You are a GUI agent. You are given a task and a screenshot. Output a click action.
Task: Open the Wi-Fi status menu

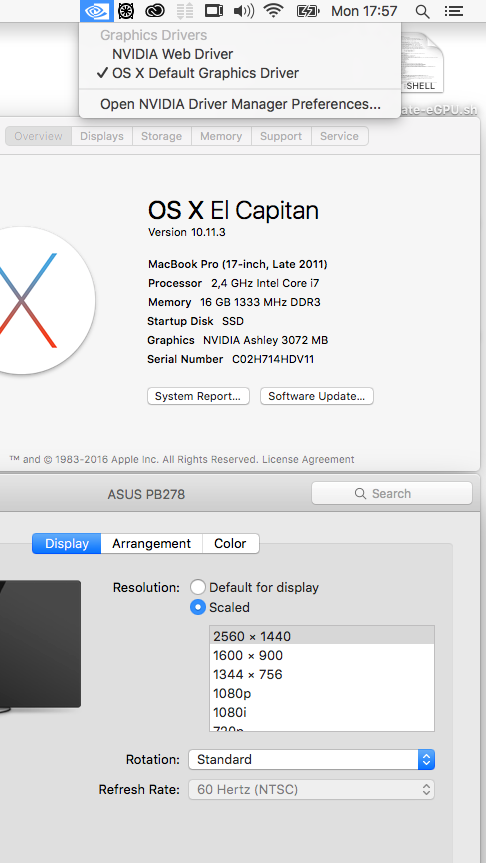[274, 11]
